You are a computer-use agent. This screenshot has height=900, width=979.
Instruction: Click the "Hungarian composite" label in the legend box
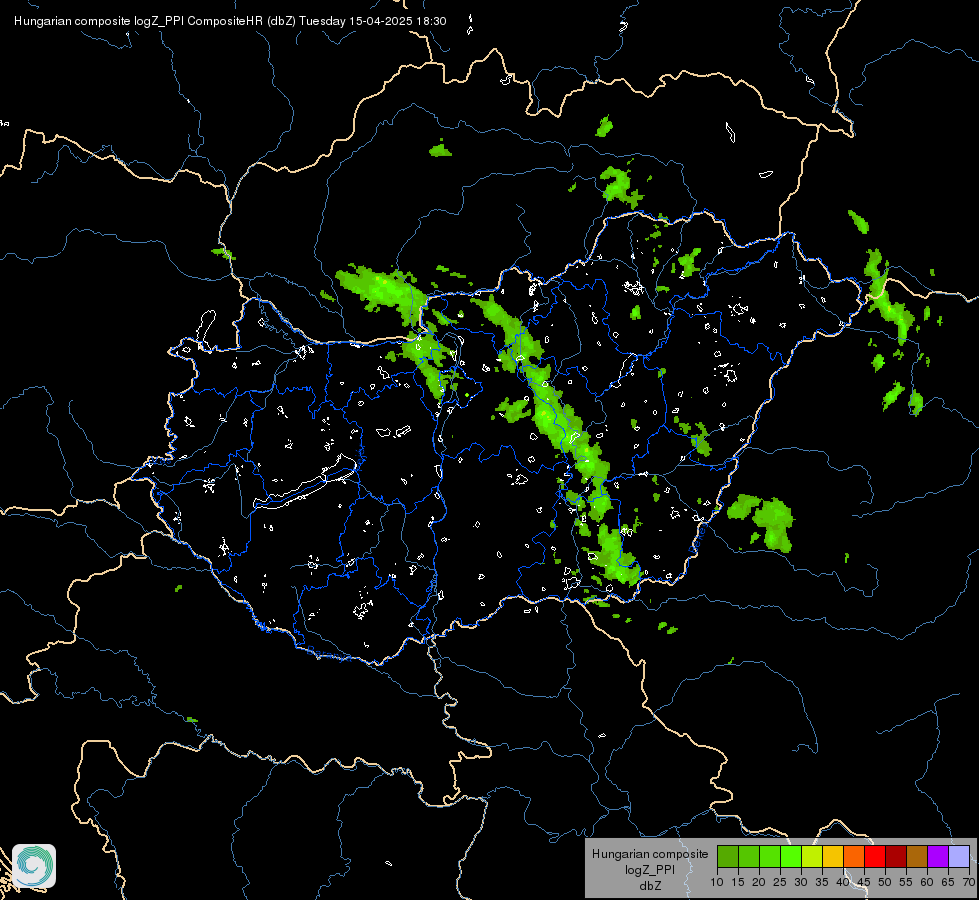650,854
